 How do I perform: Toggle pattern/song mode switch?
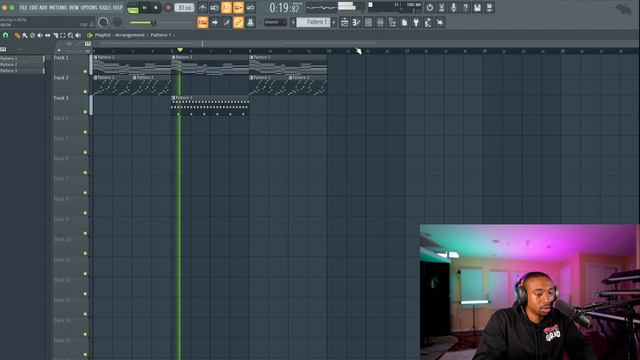[x=133, y=8]
